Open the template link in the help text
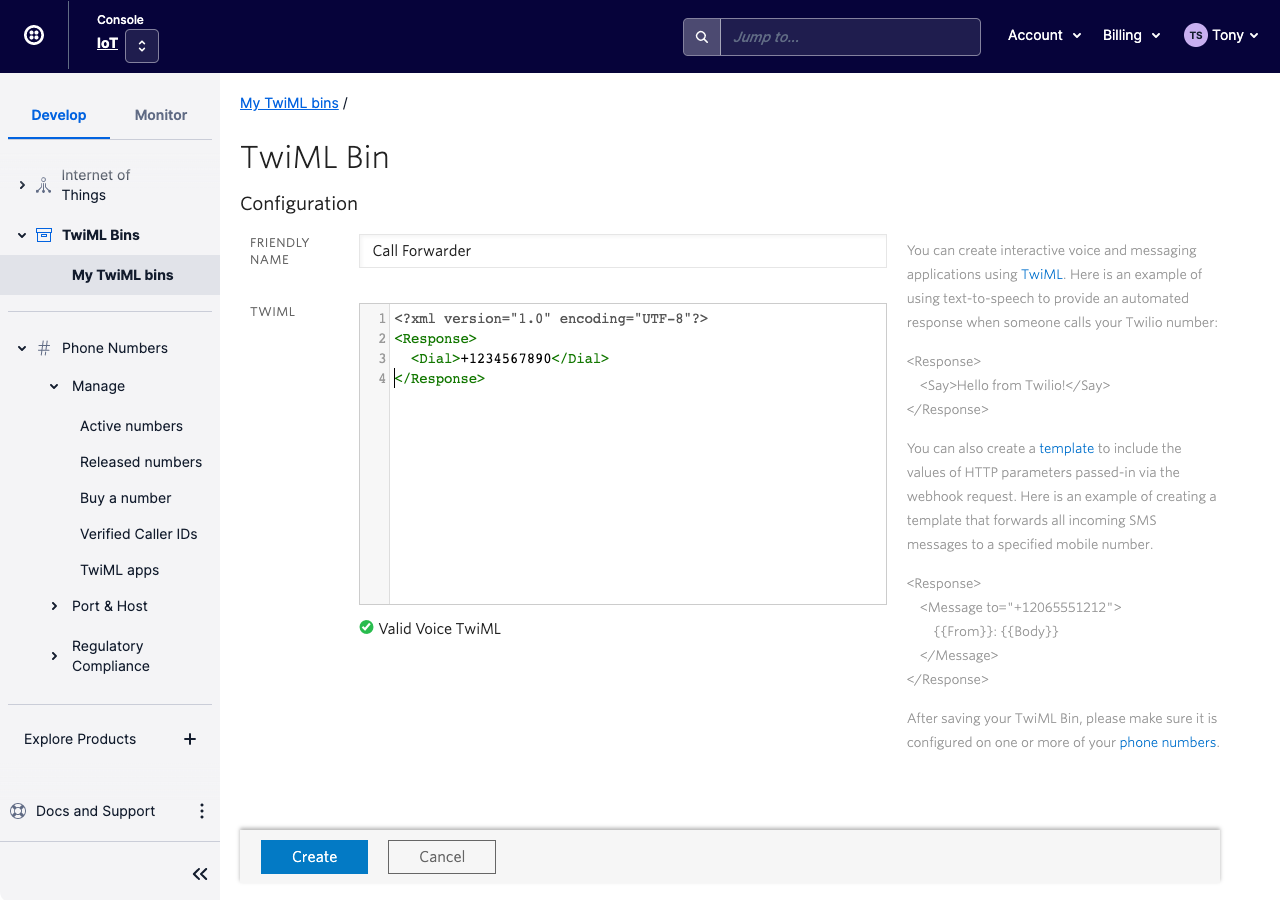 pos(1066,448)
